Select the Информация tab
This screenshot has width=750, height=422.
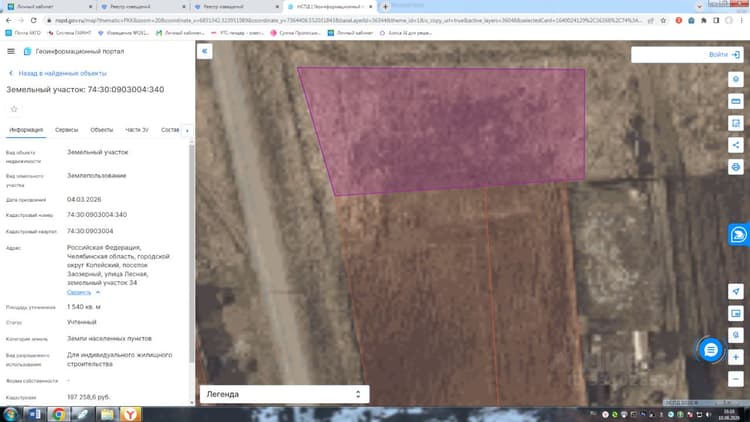26,130
